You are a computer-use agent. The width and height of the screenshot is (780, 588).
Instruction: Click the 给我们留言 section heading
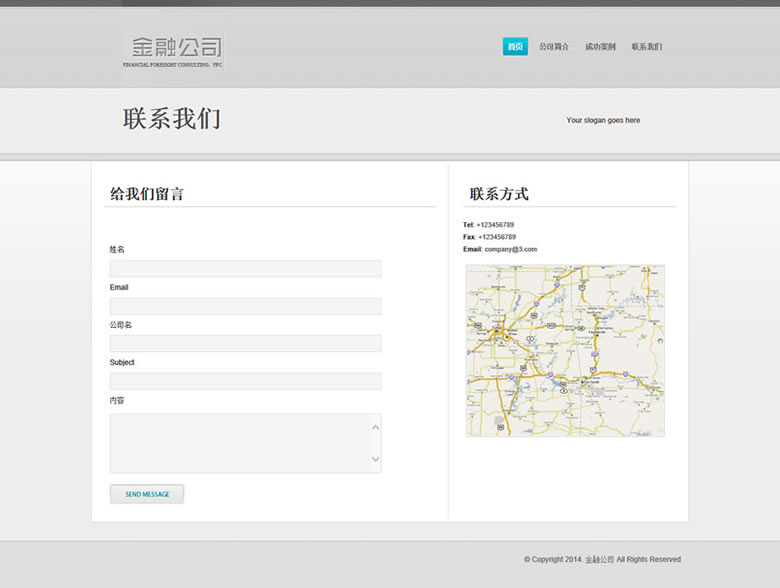(147, 194)
